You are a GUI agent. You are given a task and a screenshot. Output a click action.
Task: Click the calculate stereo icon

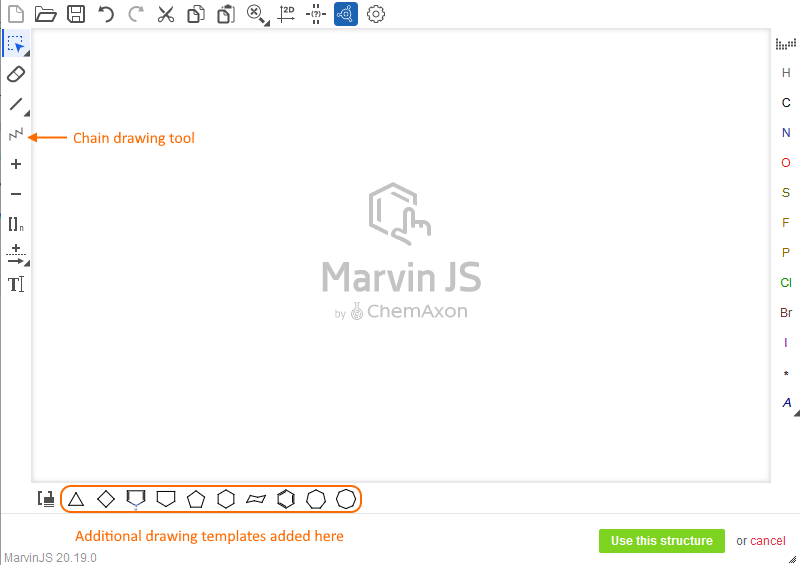pyautogui.click(x=316, y=14)
